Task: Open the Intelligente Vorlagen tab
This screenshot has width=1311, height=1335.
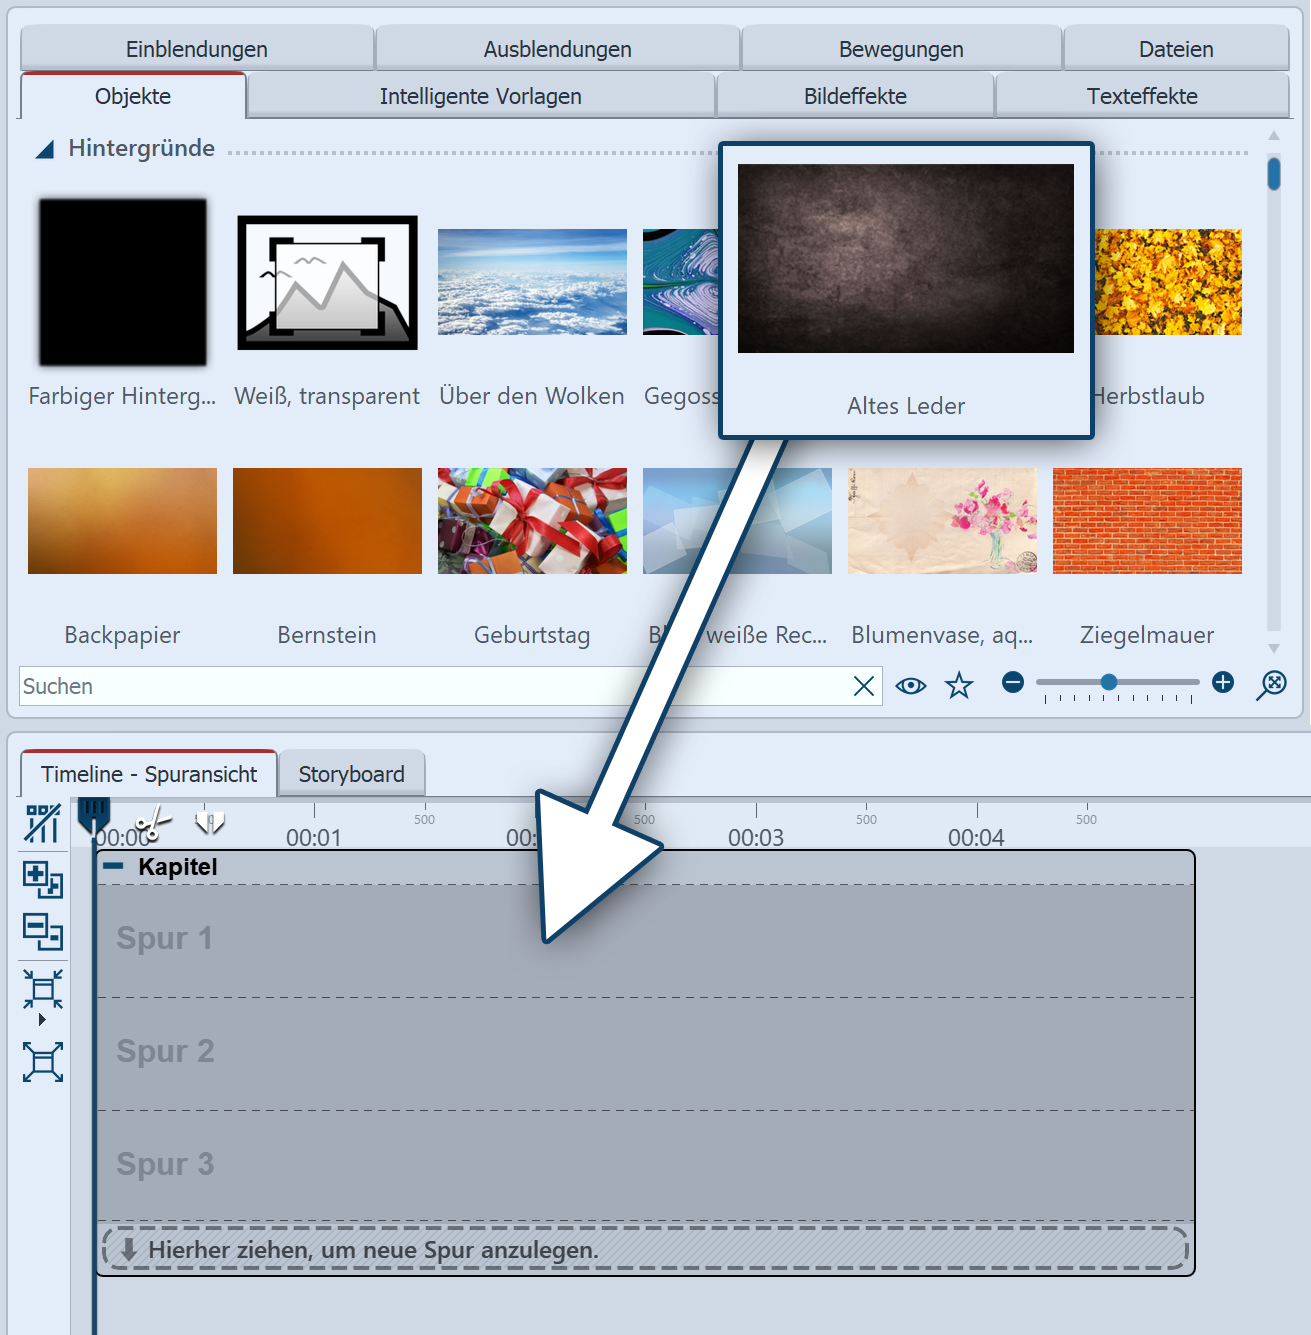Action: [x=481, y=96]
